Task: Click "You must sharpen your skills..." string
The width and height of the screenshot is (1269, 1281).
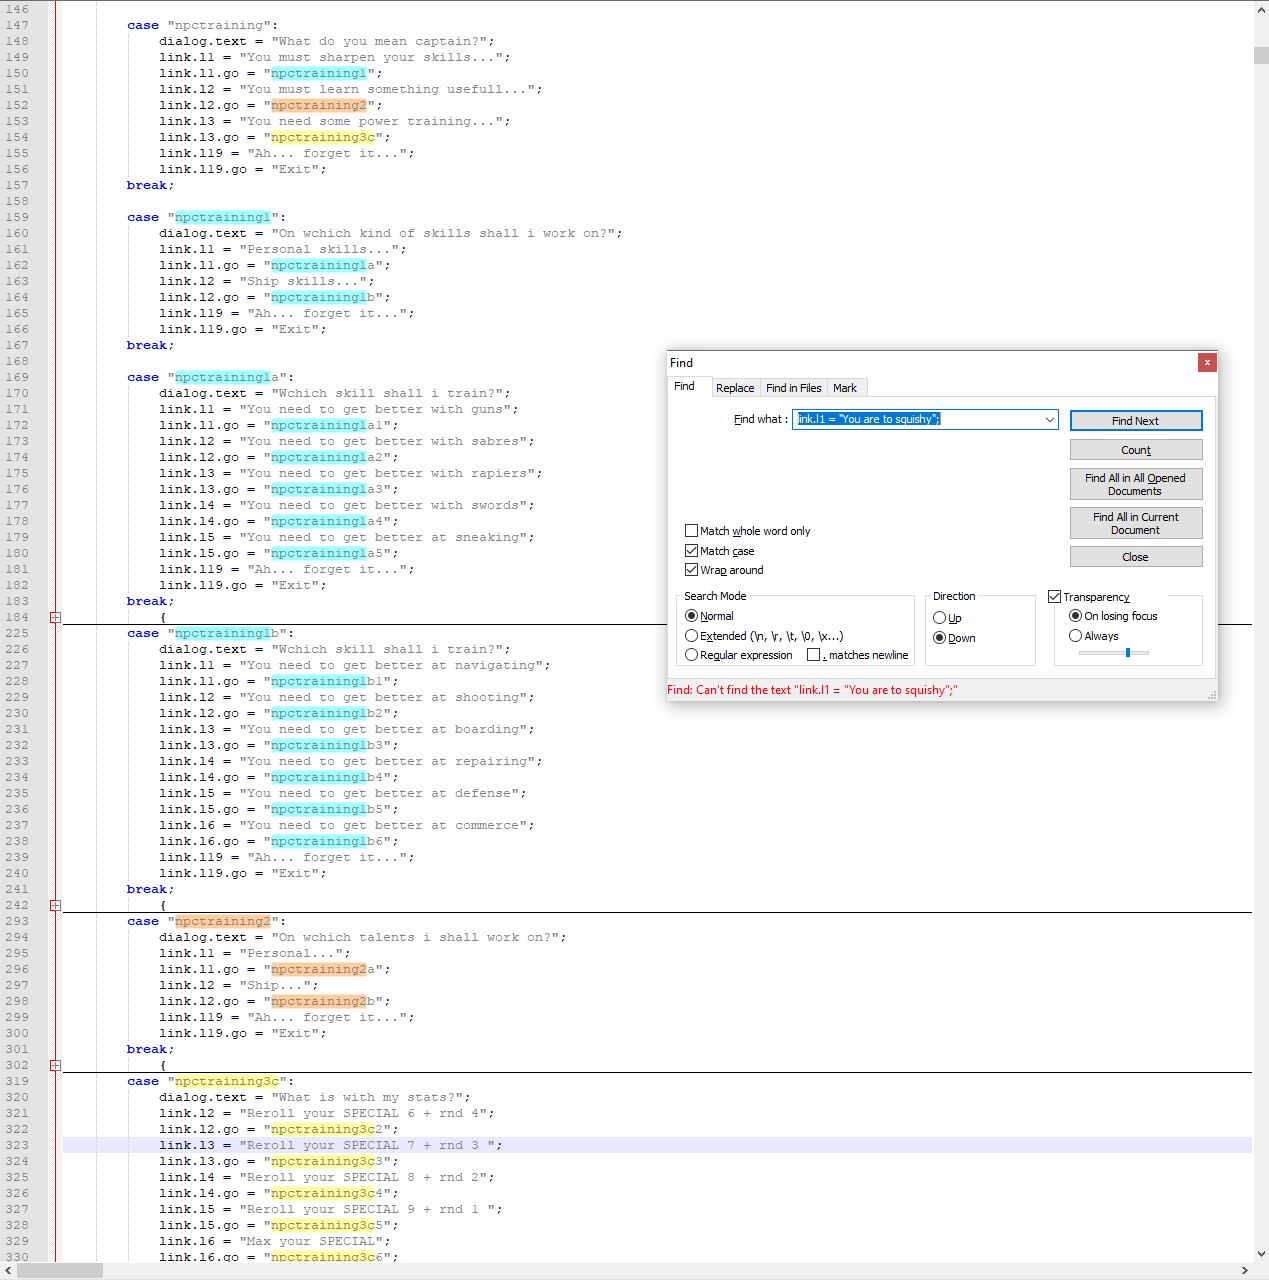Action: [x=374, y=57]
